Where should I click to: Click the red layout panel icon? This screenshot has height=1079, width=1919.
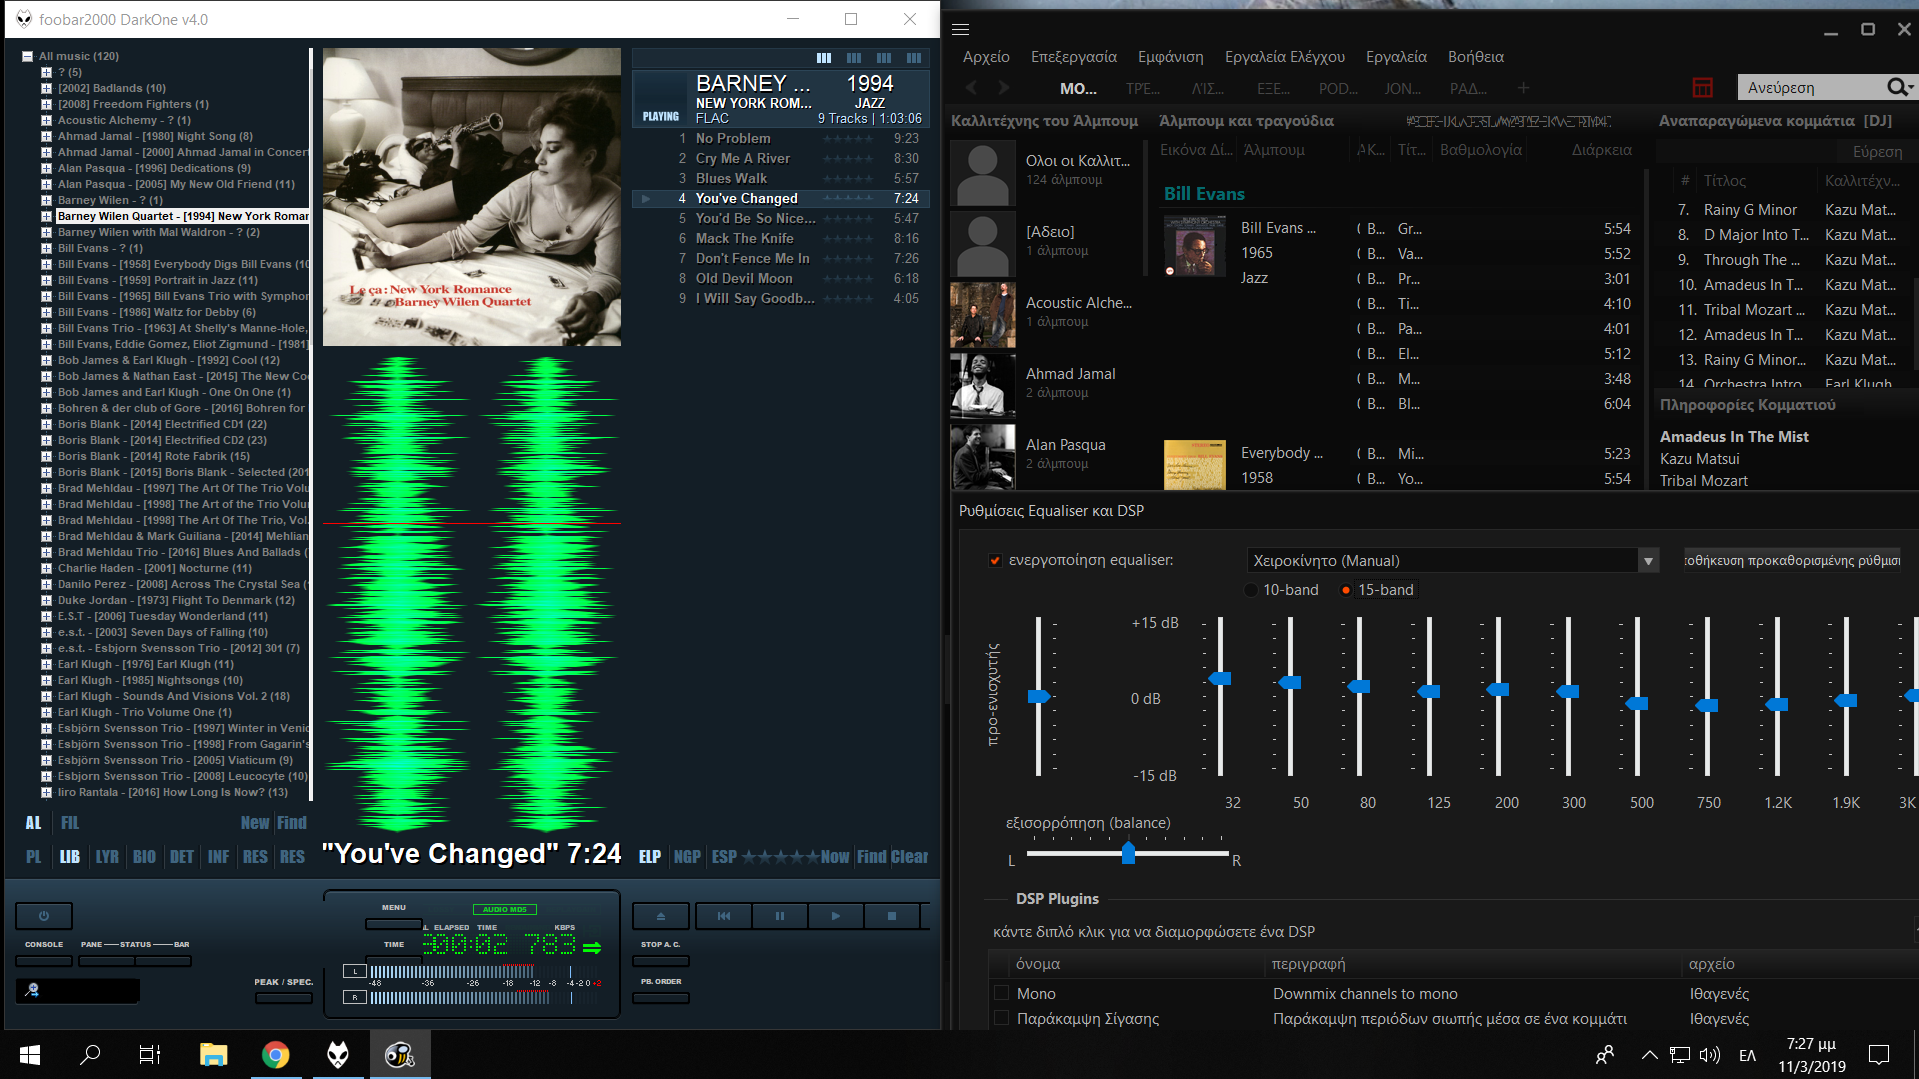pos(1702,88)
